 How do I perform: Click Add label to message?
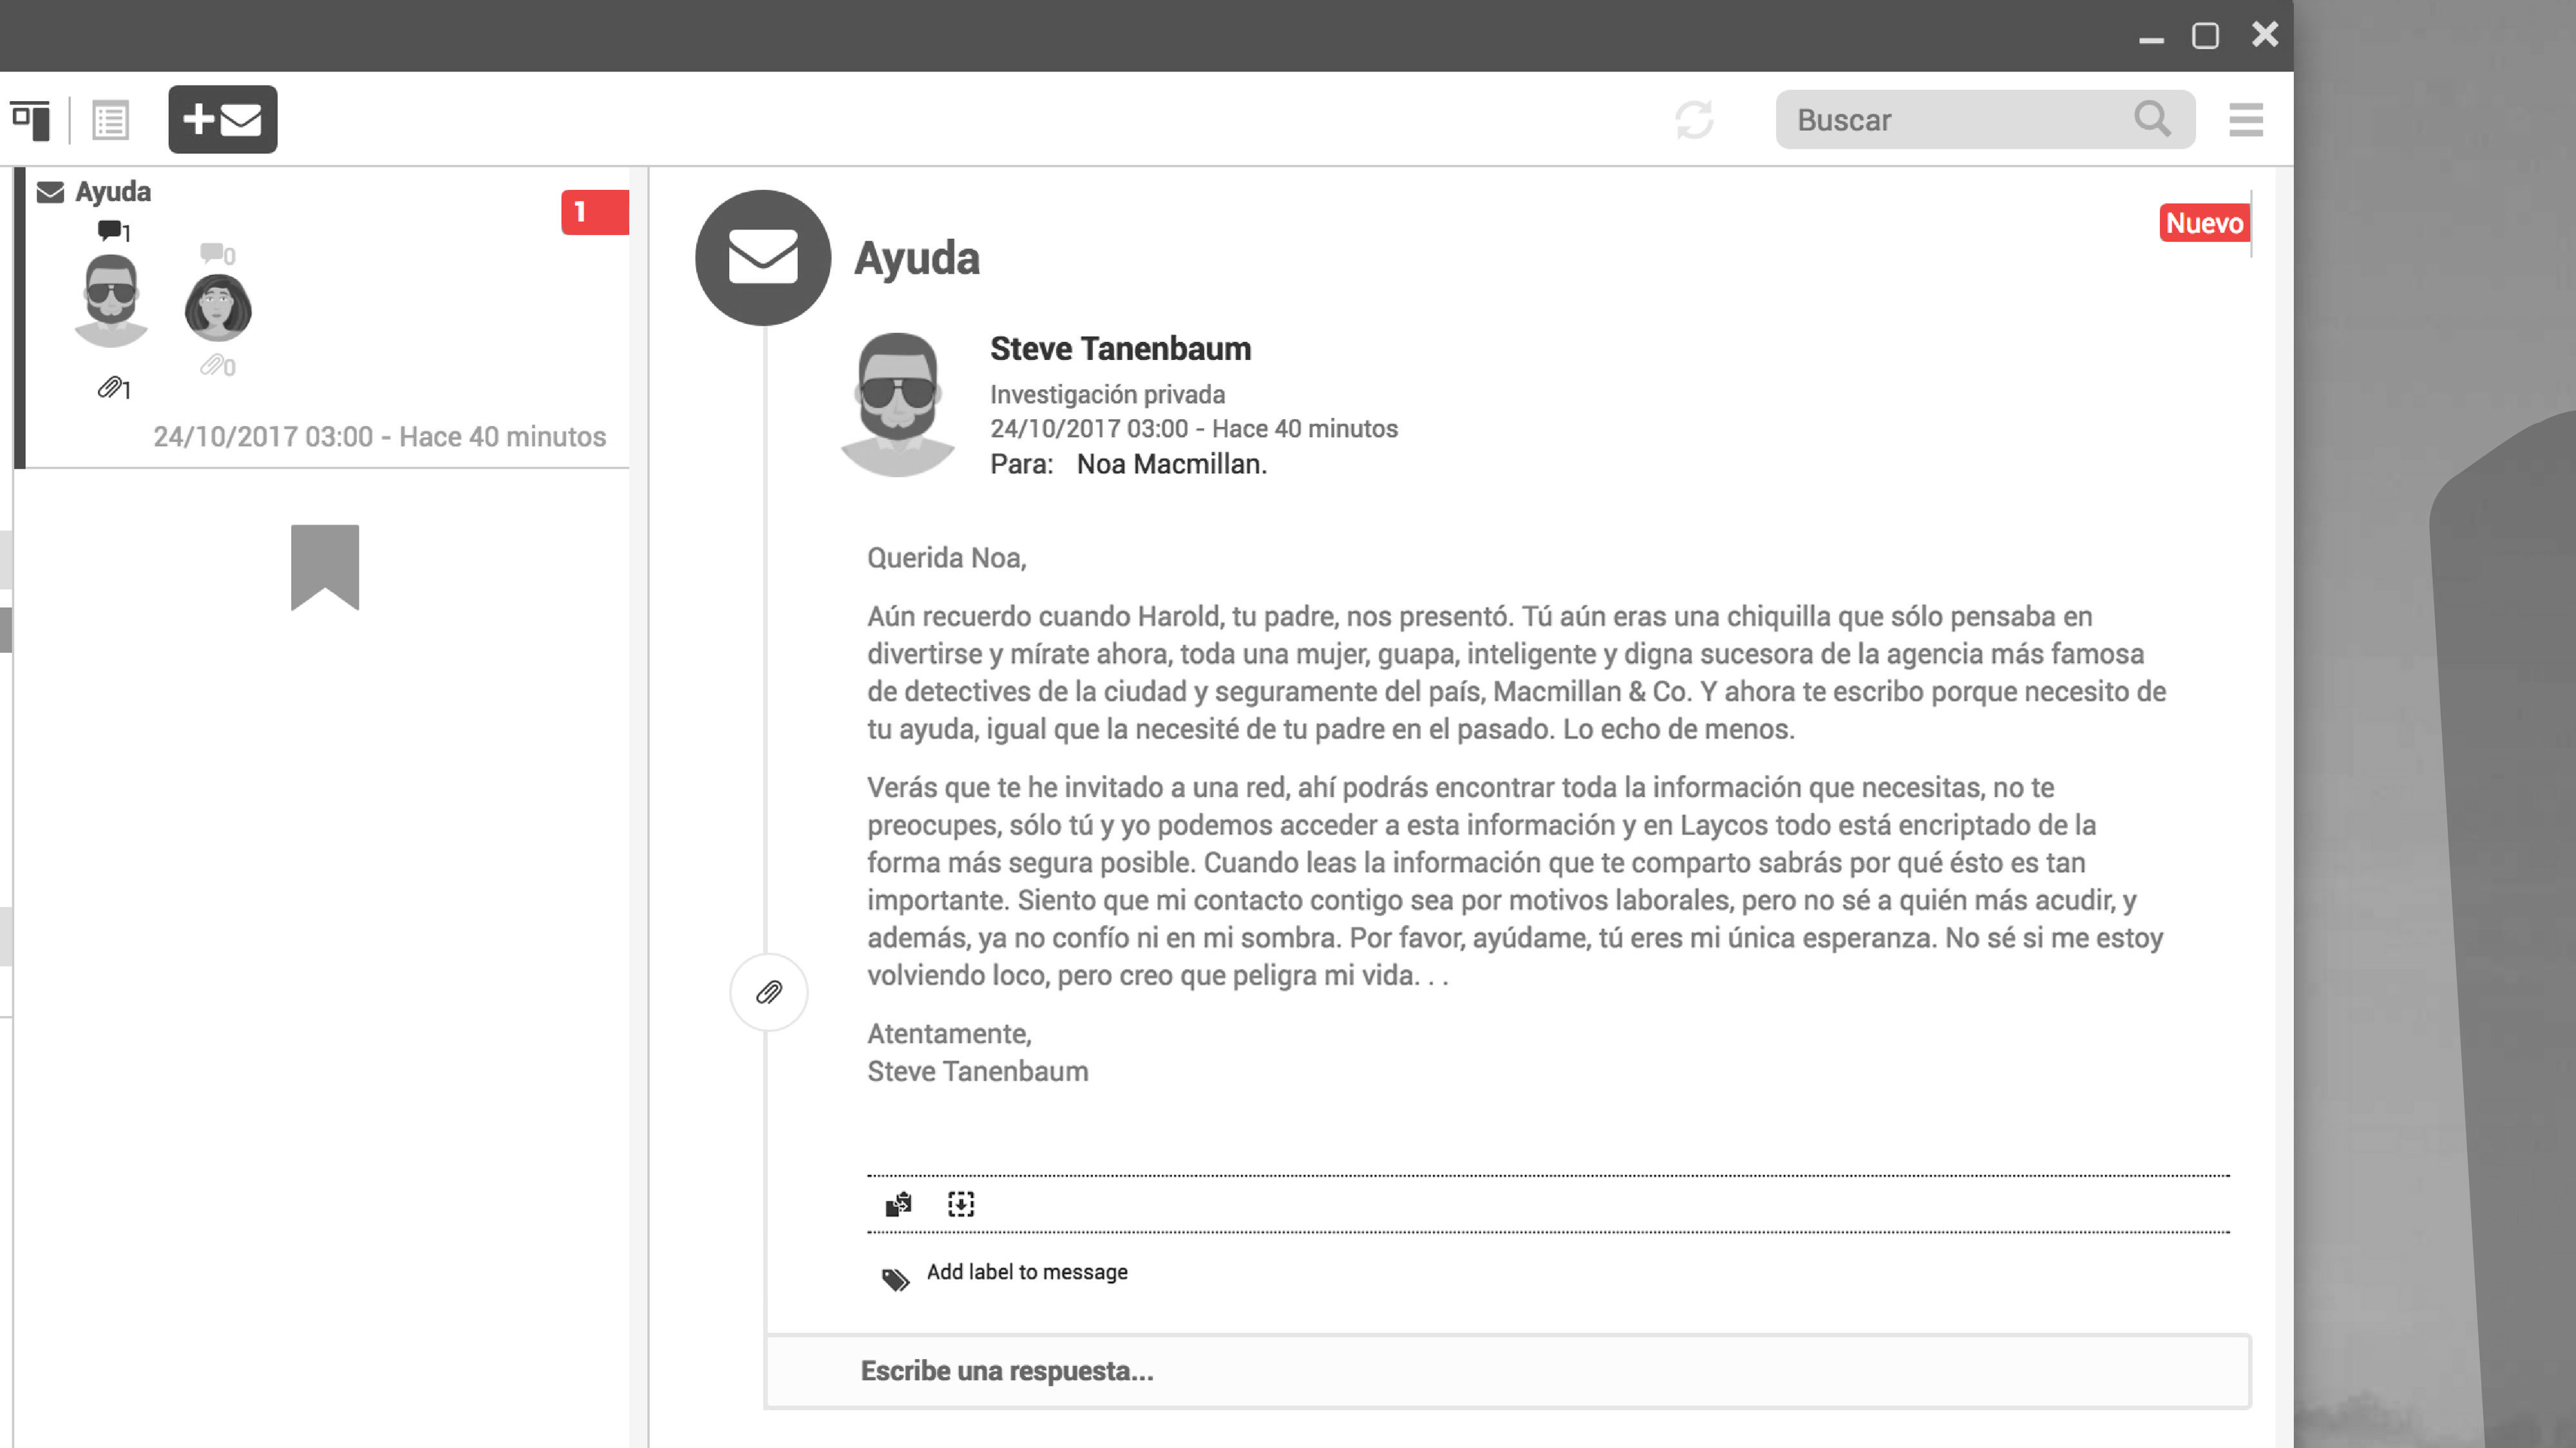[x=1027, y=1272]
